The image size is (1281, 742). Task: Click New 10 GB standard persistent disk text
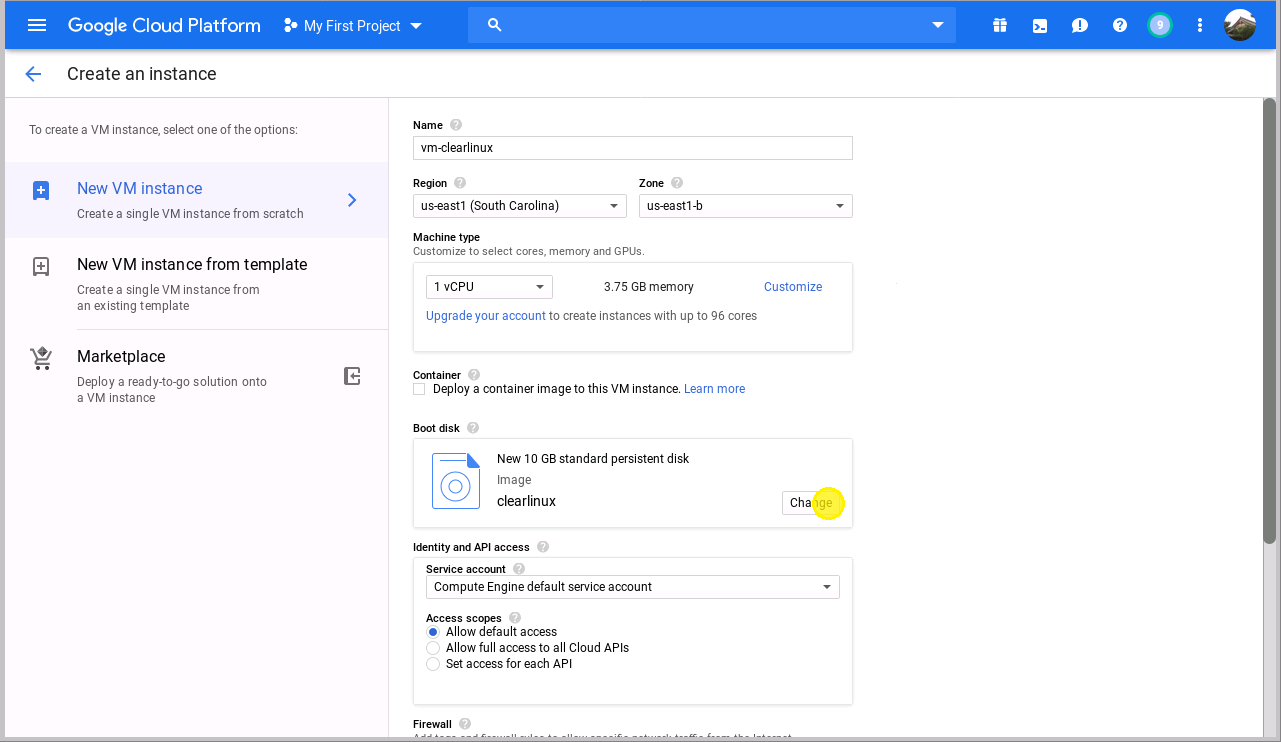pyautogui.click(x=593, y=459)
